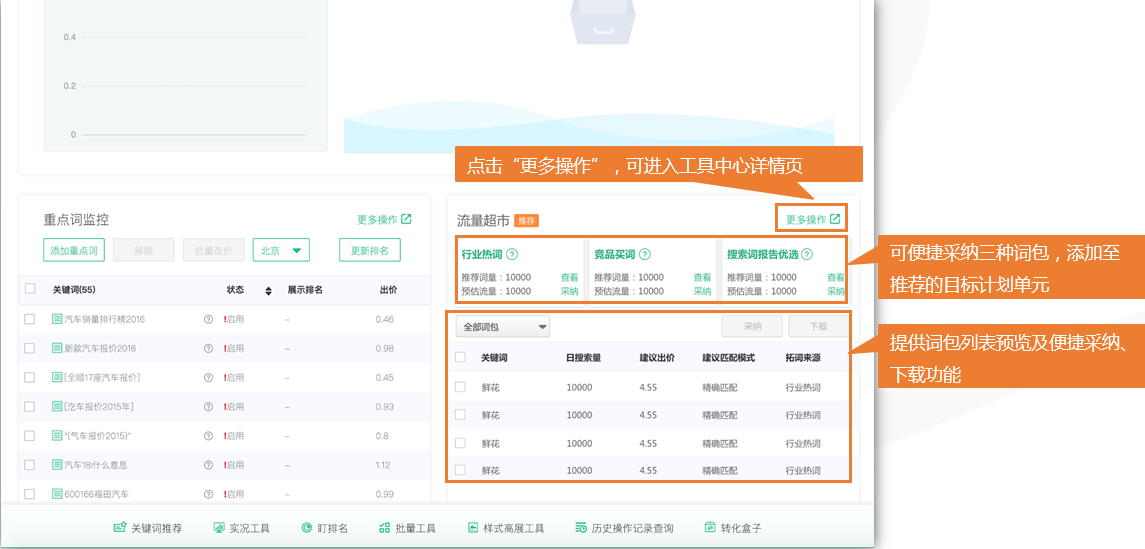Click the 启用 status for 新款汽车报价2016
Image resolution: width=1145 pixels, height=549 pixels.
pos(234,348)
